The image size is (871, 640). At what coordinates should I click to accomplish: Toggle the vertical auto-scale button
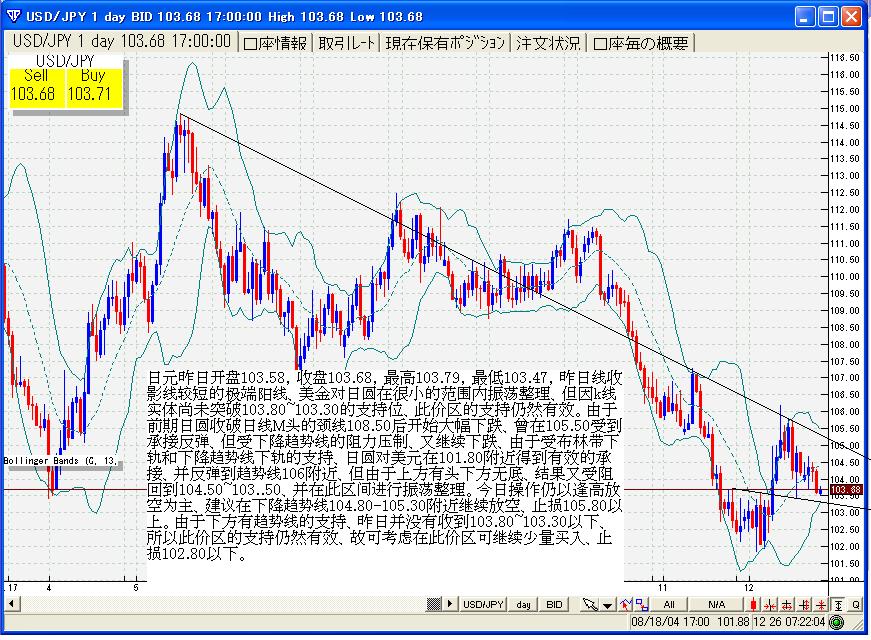click(838, 604)
